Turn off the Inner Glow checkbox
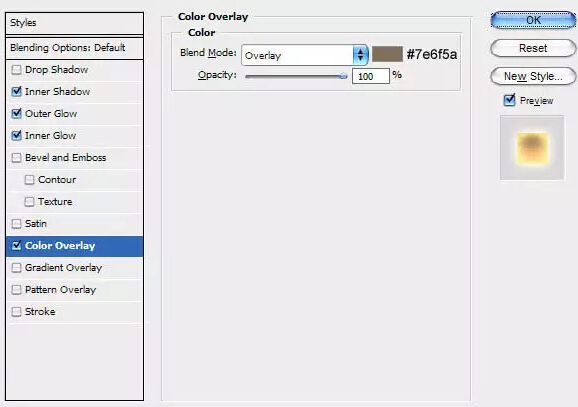The height and width of the screenshot is (407, 578). click(x=16, y=136)
